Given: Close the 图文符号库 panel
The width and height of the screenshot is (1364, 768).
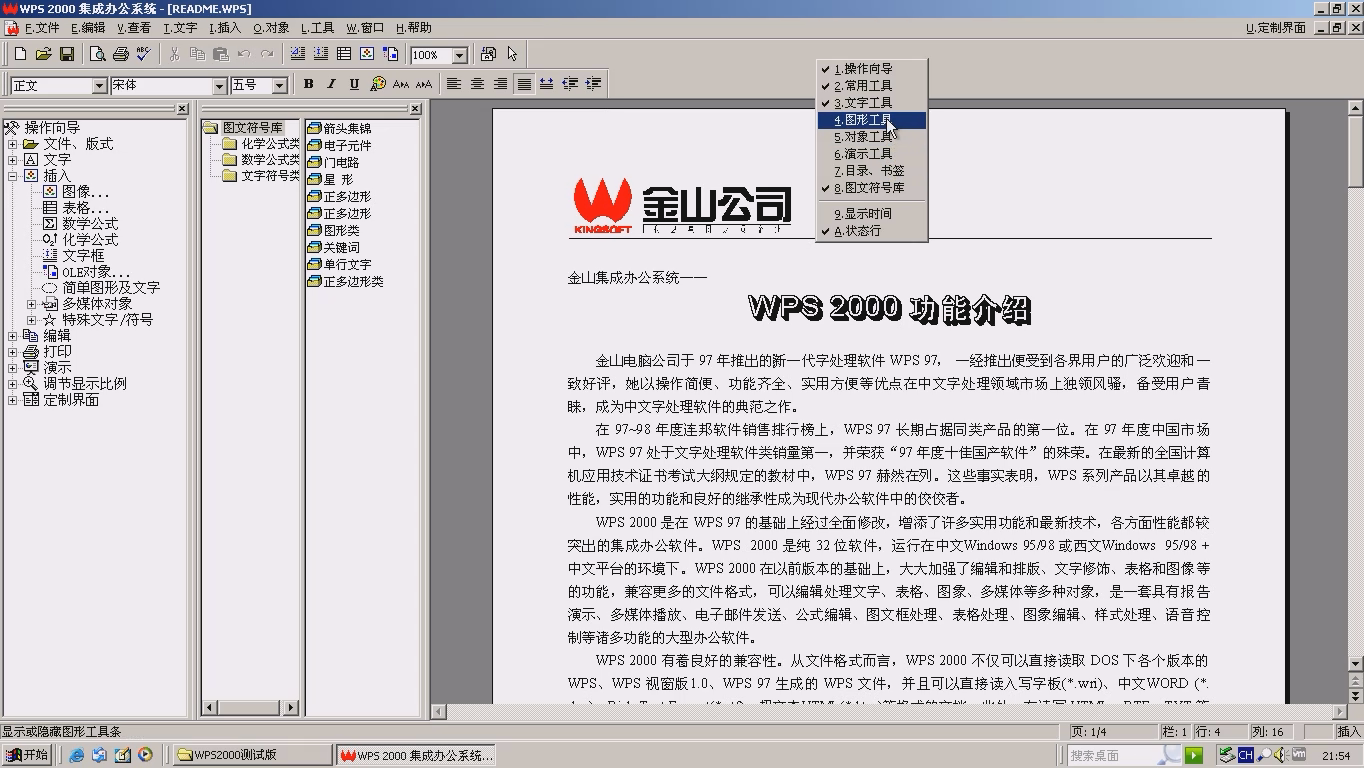Looking at the screenshot, I should click(x=415, y=109).
